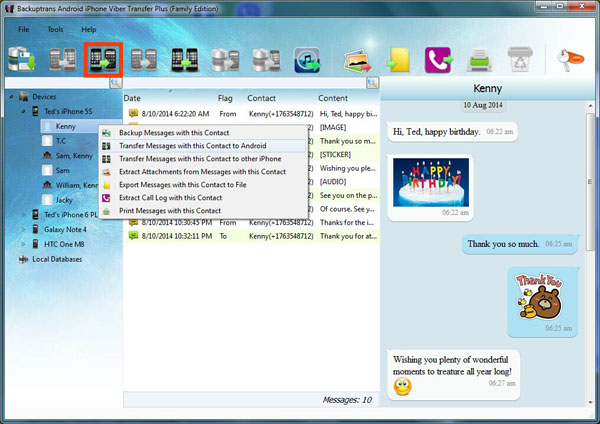Click the 'Hi, Ted, happy birthday.' chat bubble
This screenshot has width=600, height=424.
pos(452,132)
